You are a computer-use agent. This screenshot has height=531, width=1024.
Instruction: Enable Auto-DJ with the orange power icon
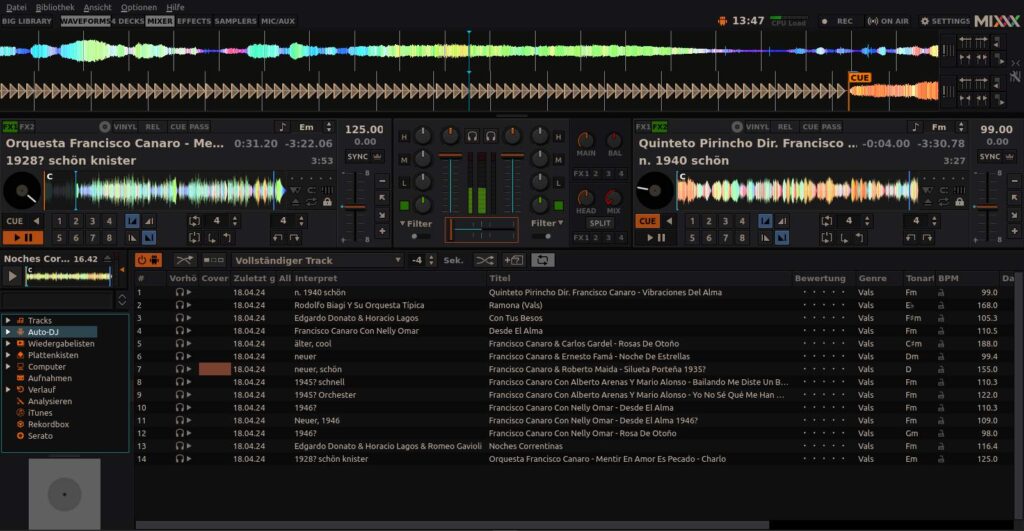pos(148,260)
